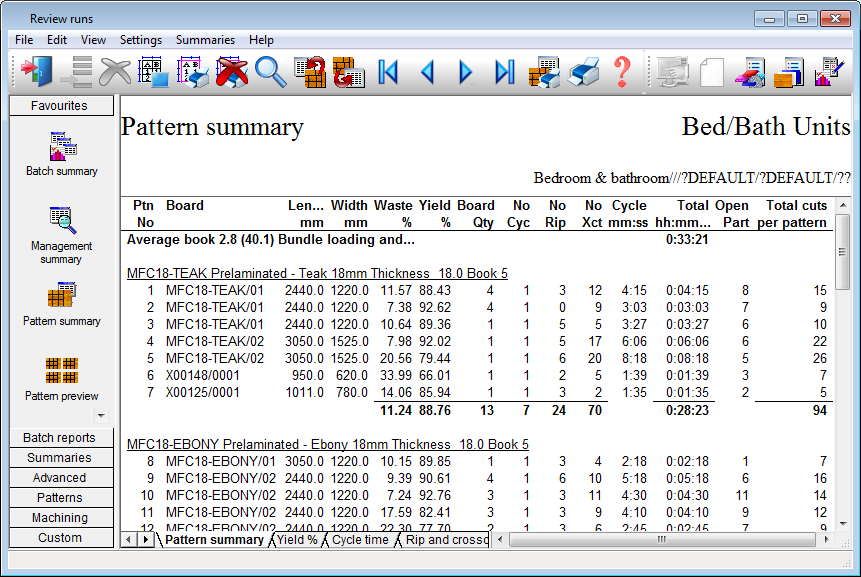Click the list with coloured parts and gear icon
Viewport: 861px width, 577px height.
coord(750,72)
